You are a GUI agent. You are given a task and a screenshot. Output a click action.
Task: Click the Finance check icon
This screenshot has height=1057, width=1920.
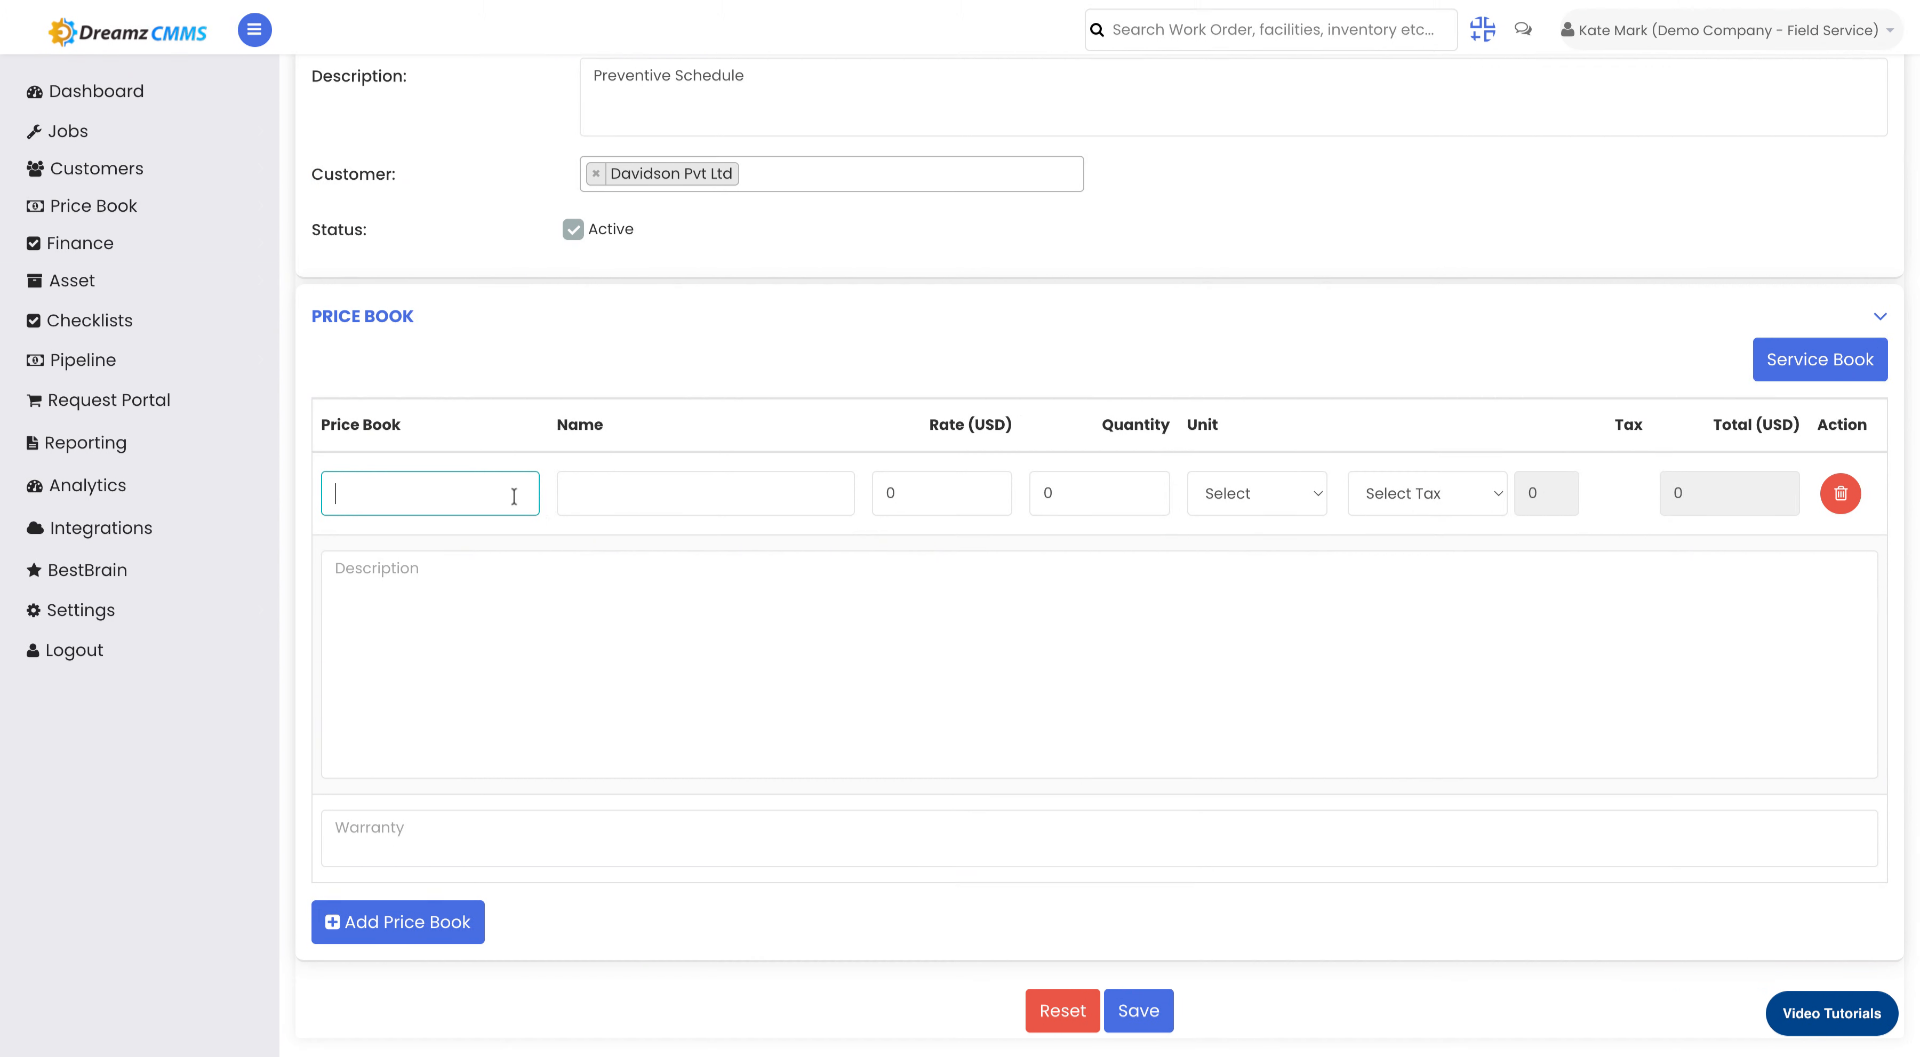coord(34,244)
